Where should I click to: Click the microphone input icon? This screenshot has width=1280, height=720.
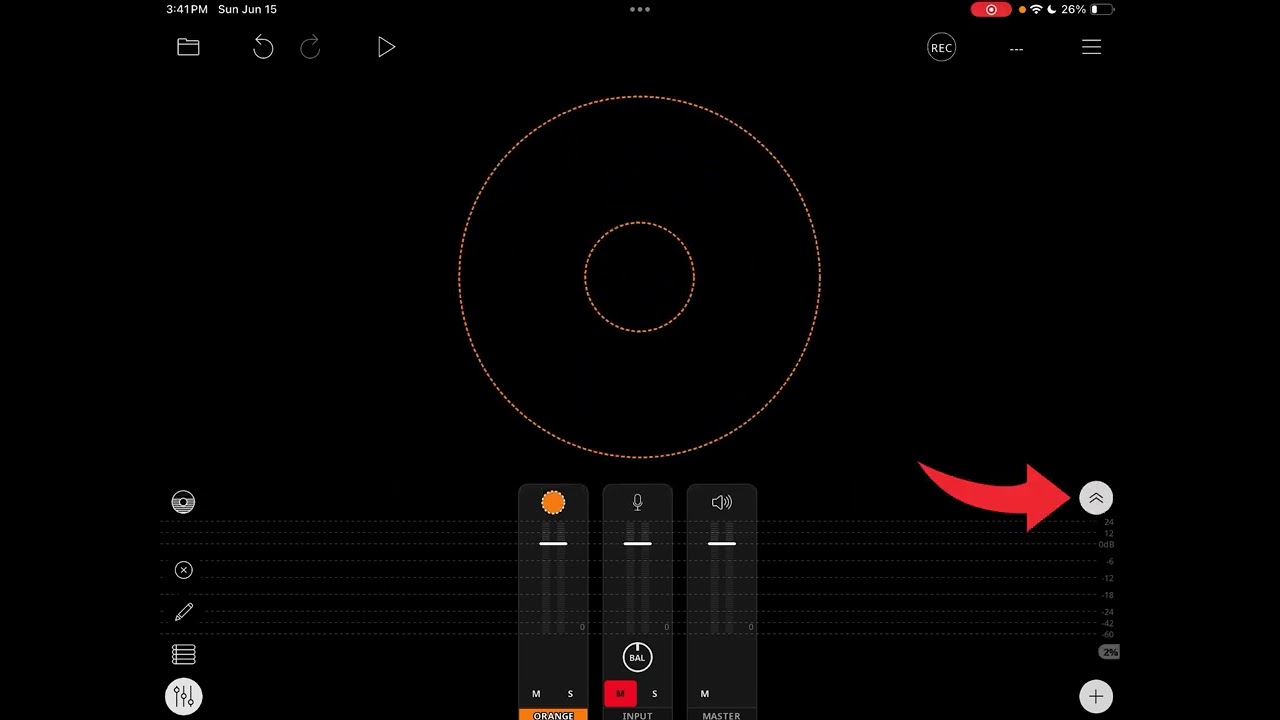click(638, 502)
